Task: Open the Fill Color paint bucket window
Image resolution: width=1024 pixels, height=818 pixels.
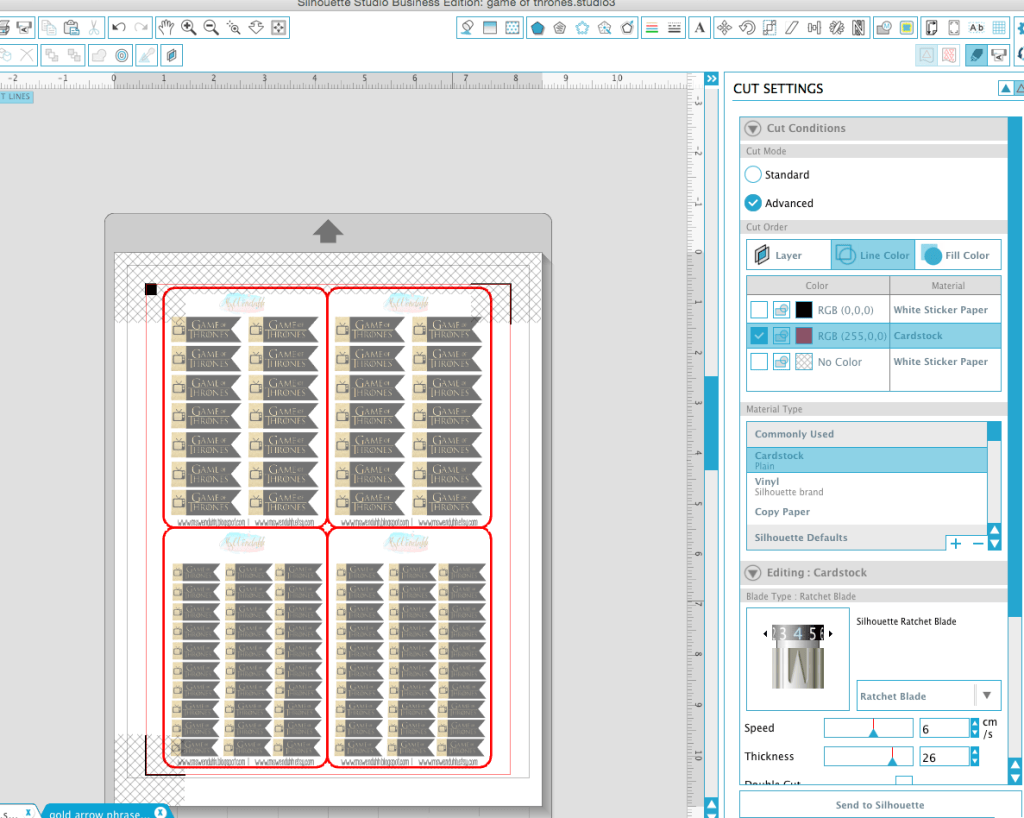Action: click(467, 27)
